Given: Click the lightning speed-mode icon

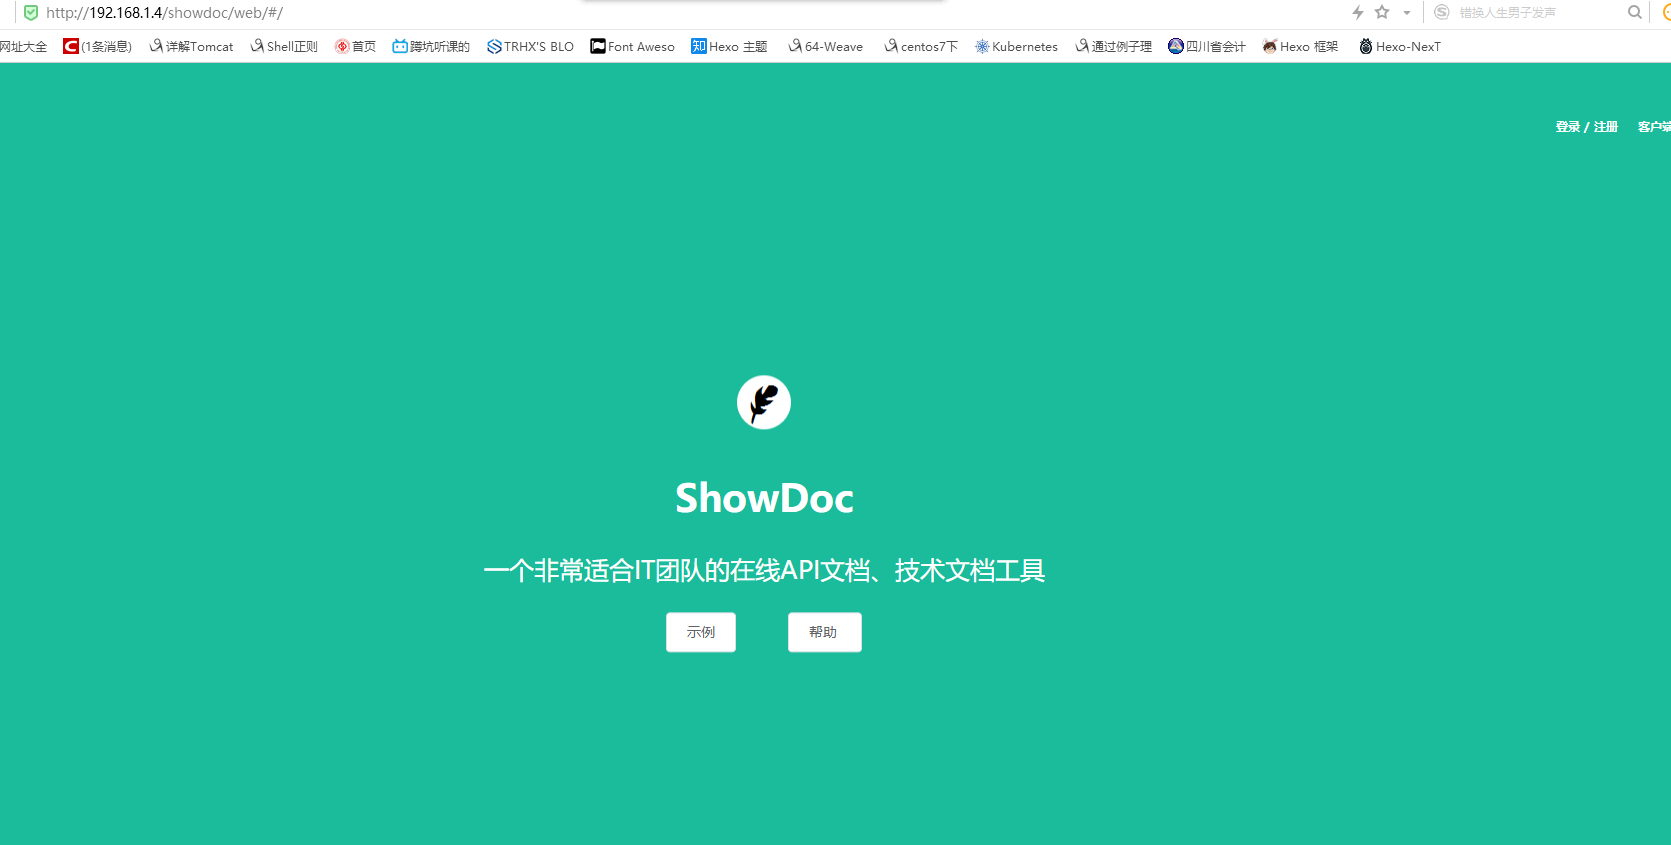Looking at the screenshot, I should [1358, 13].
